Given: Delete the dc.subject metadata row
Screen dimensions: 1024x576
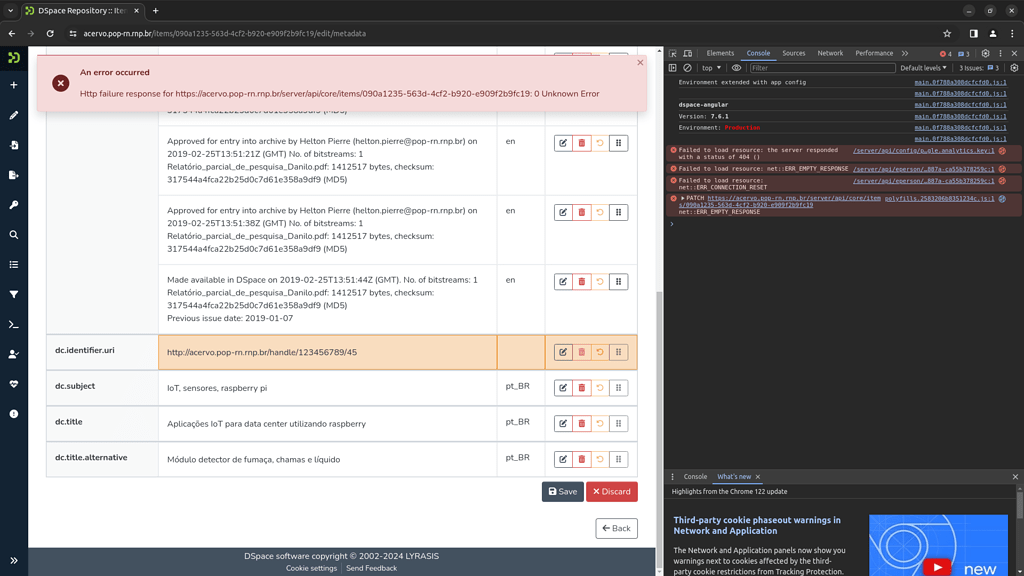Looking at the screenshot, I should coord(582,388).
